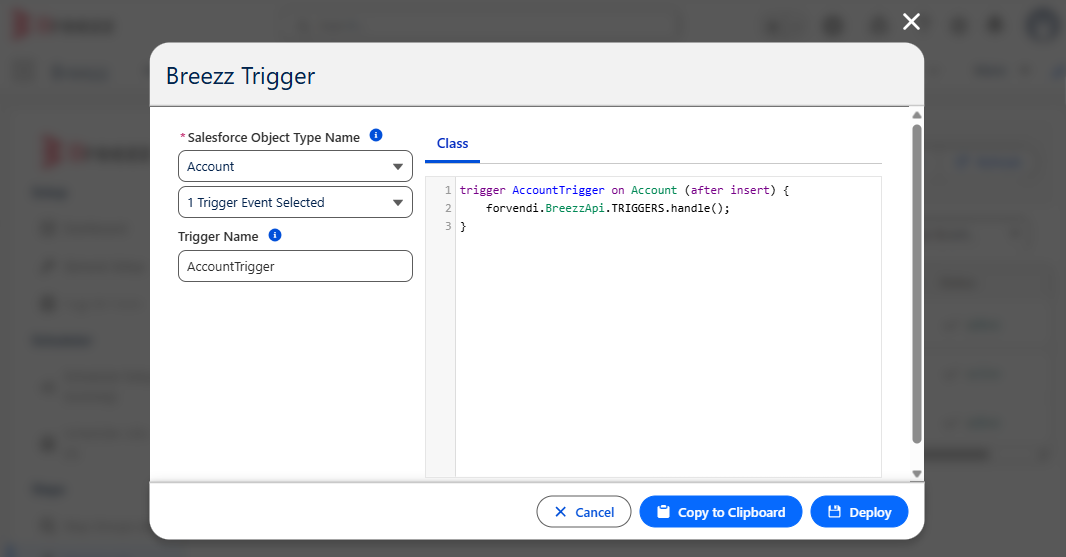
Task: Show info for Salesforce Object Type Name
Action: [x=376, y=135]
